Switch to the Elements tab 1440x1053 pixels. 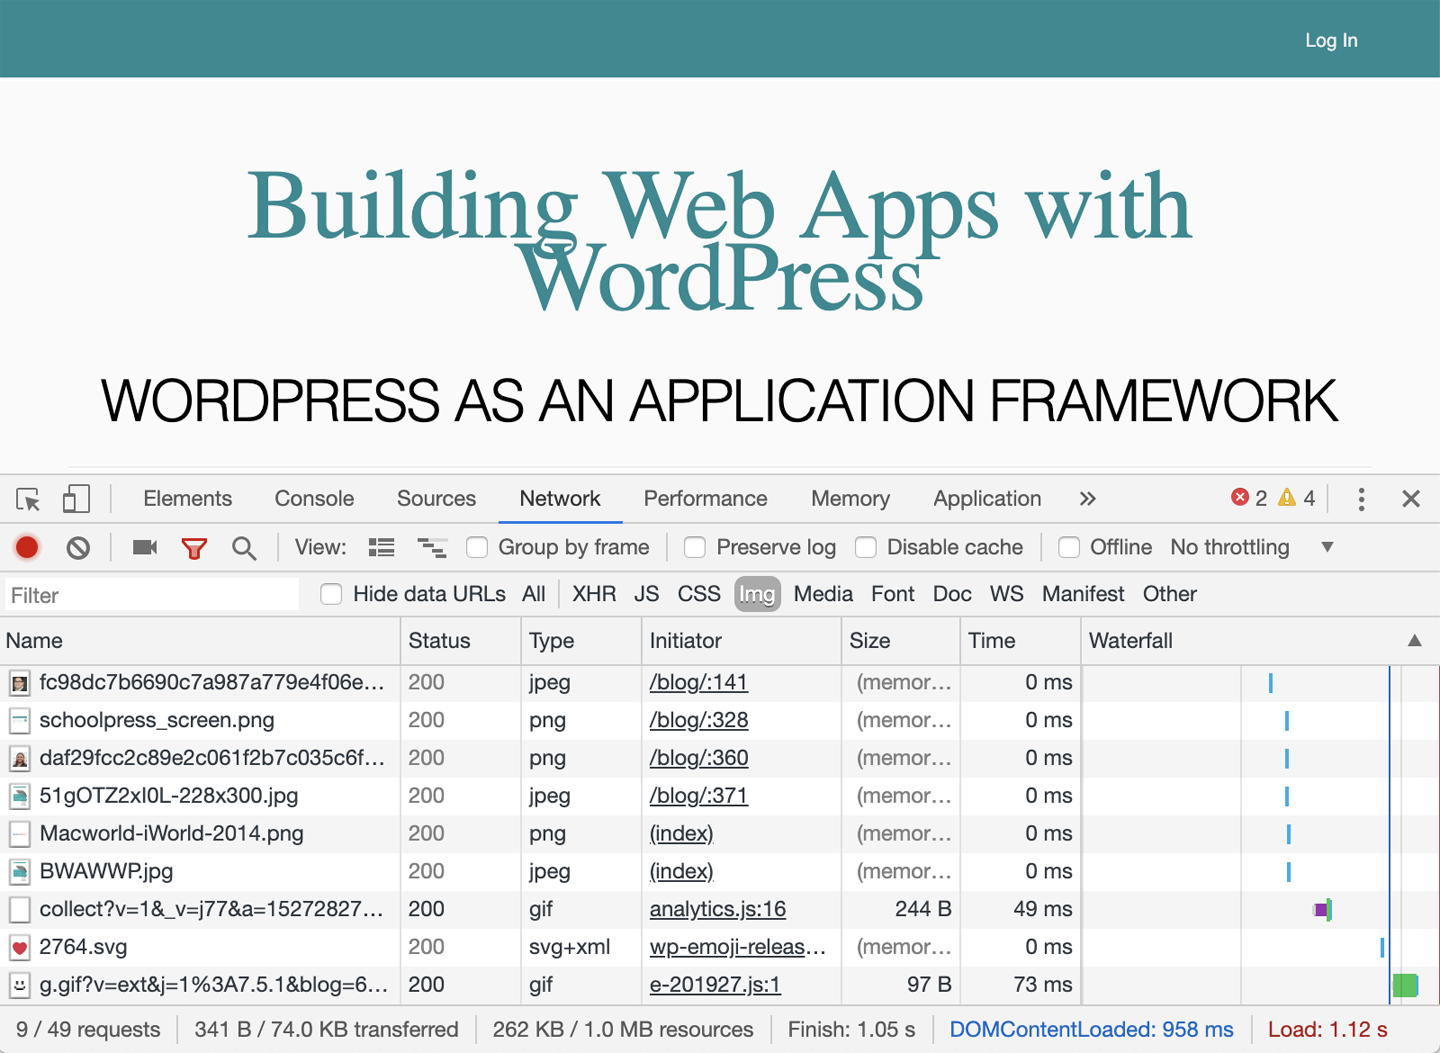coord(187,498)
